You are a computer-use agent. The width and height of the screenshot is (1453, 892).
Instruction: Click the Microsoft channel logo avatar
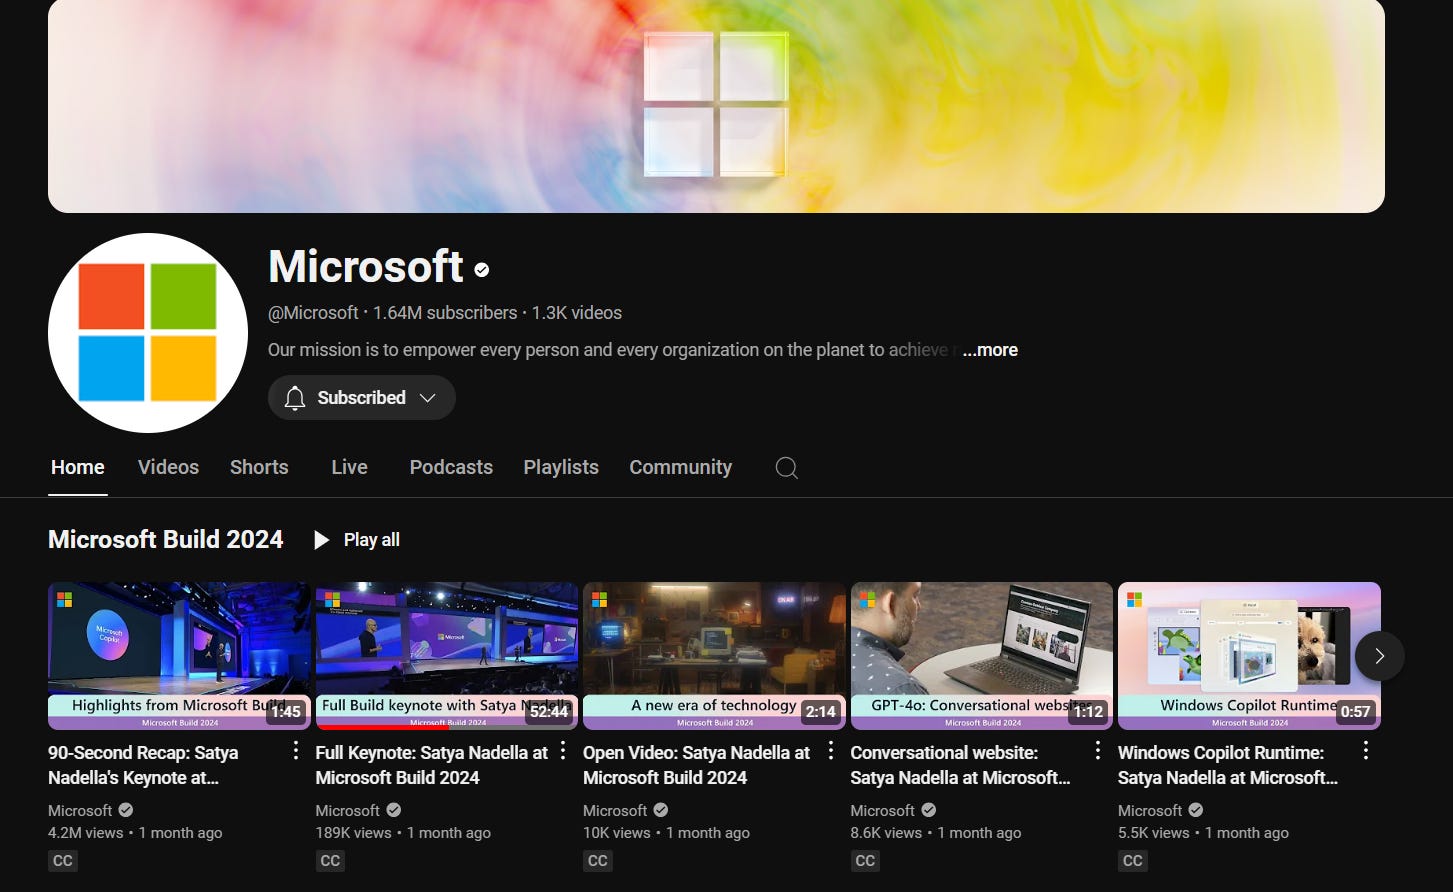coord(148,333)
